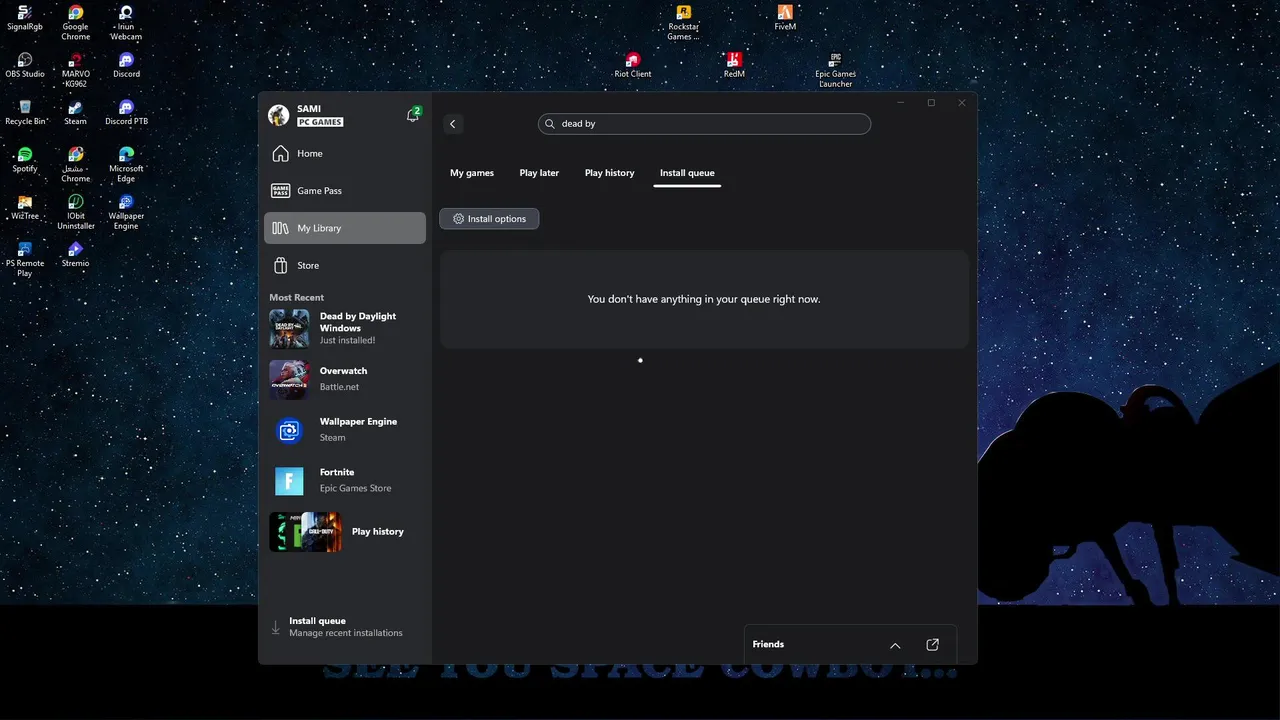Switch to Play history tab
Viewport: 1280px width, 720px height.
(x=610, y=173)
